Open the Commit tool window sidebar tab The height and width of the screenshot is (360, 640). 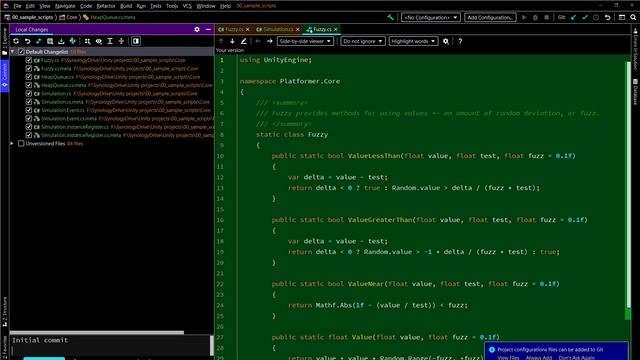click(x=4, y=76)
